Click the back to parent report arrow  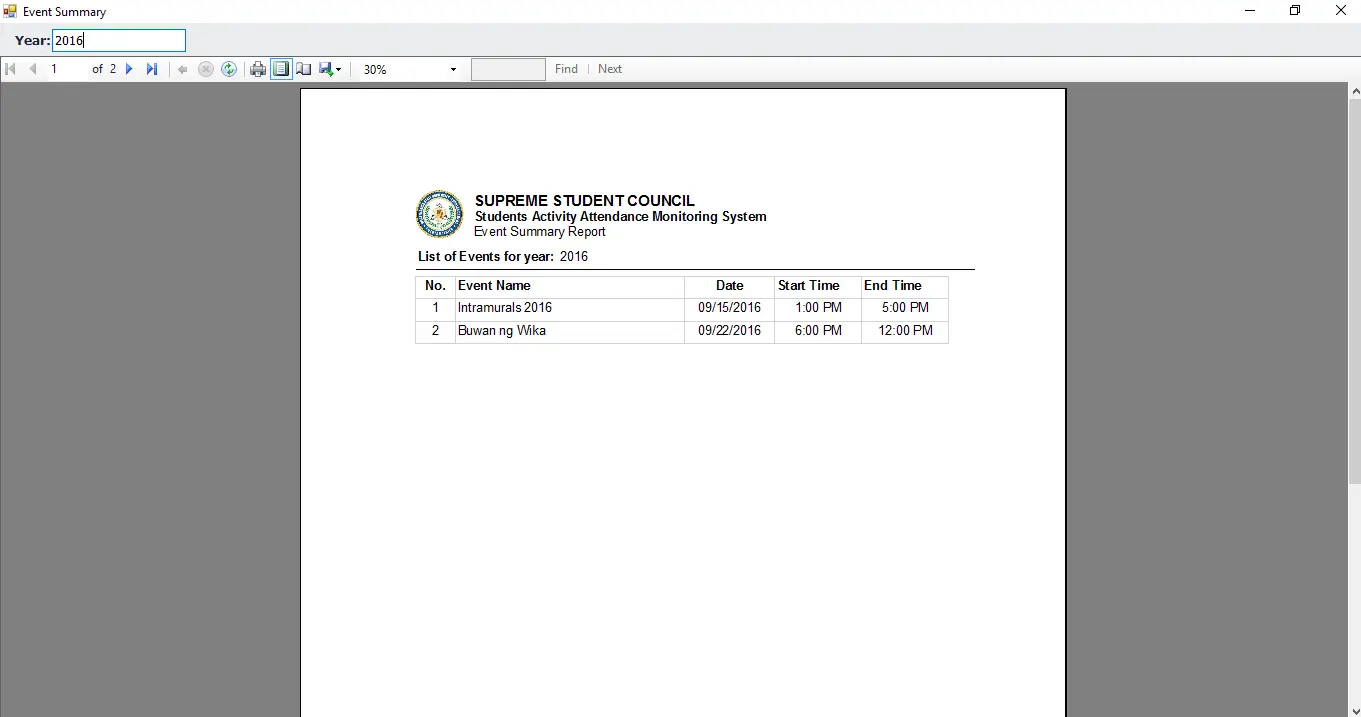182,69
